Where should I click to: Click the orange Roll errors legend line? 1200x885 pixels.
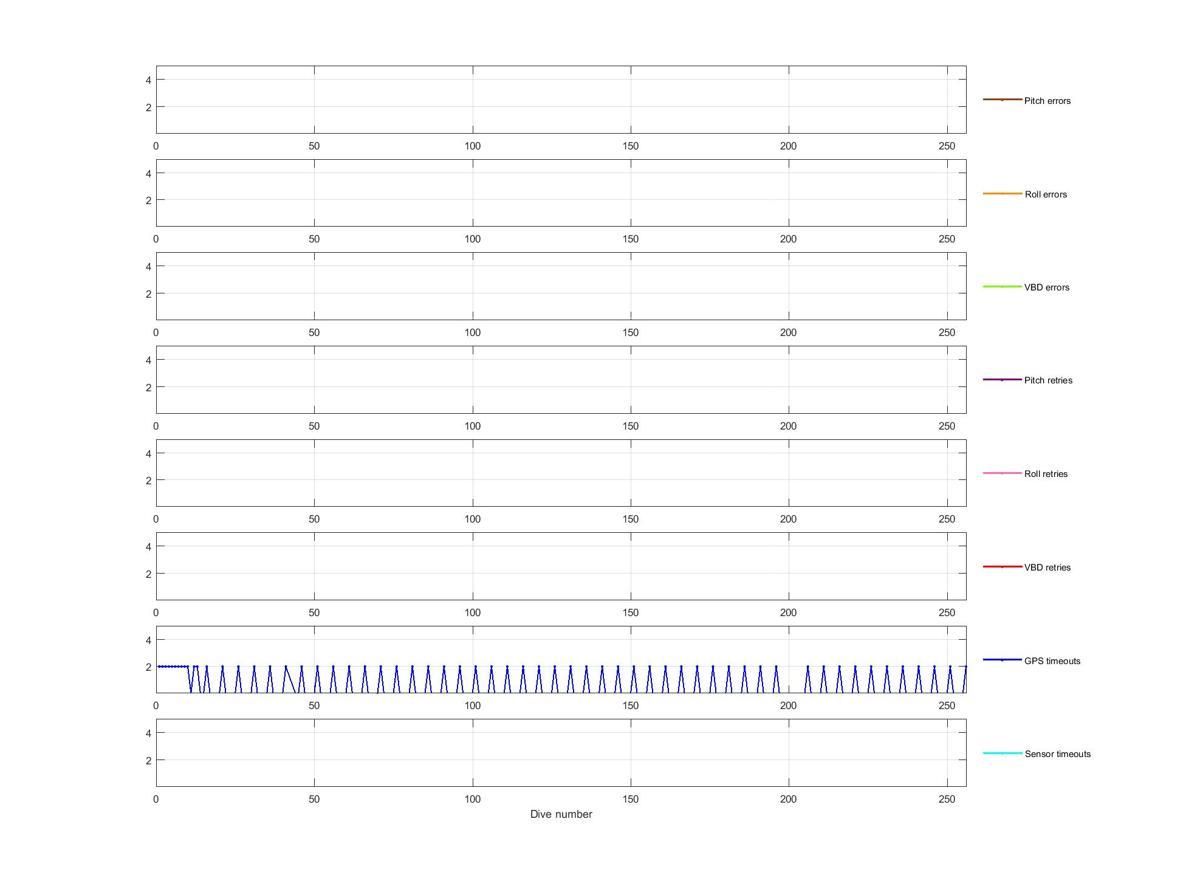pos(1002,193)
